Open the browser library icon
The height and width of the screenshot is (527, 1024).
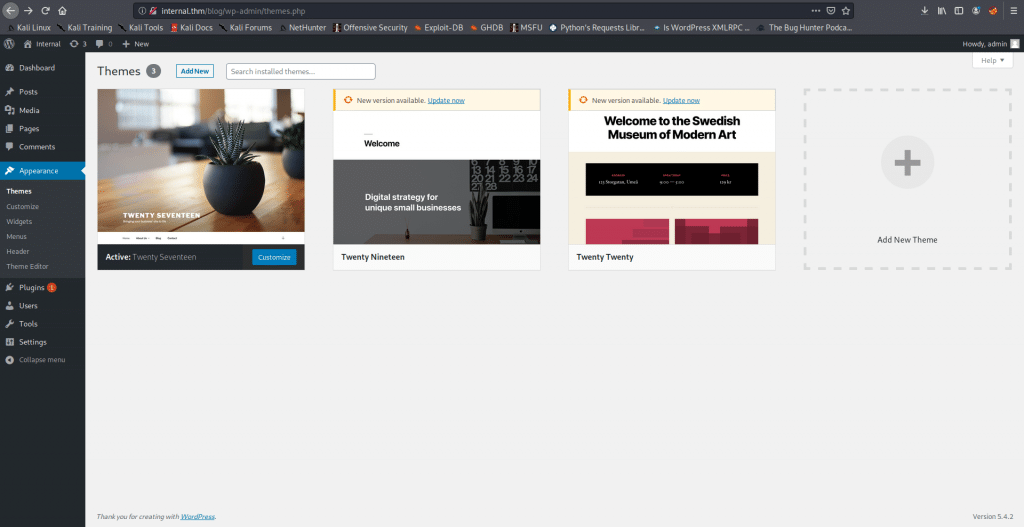click(x=942, y=10)
